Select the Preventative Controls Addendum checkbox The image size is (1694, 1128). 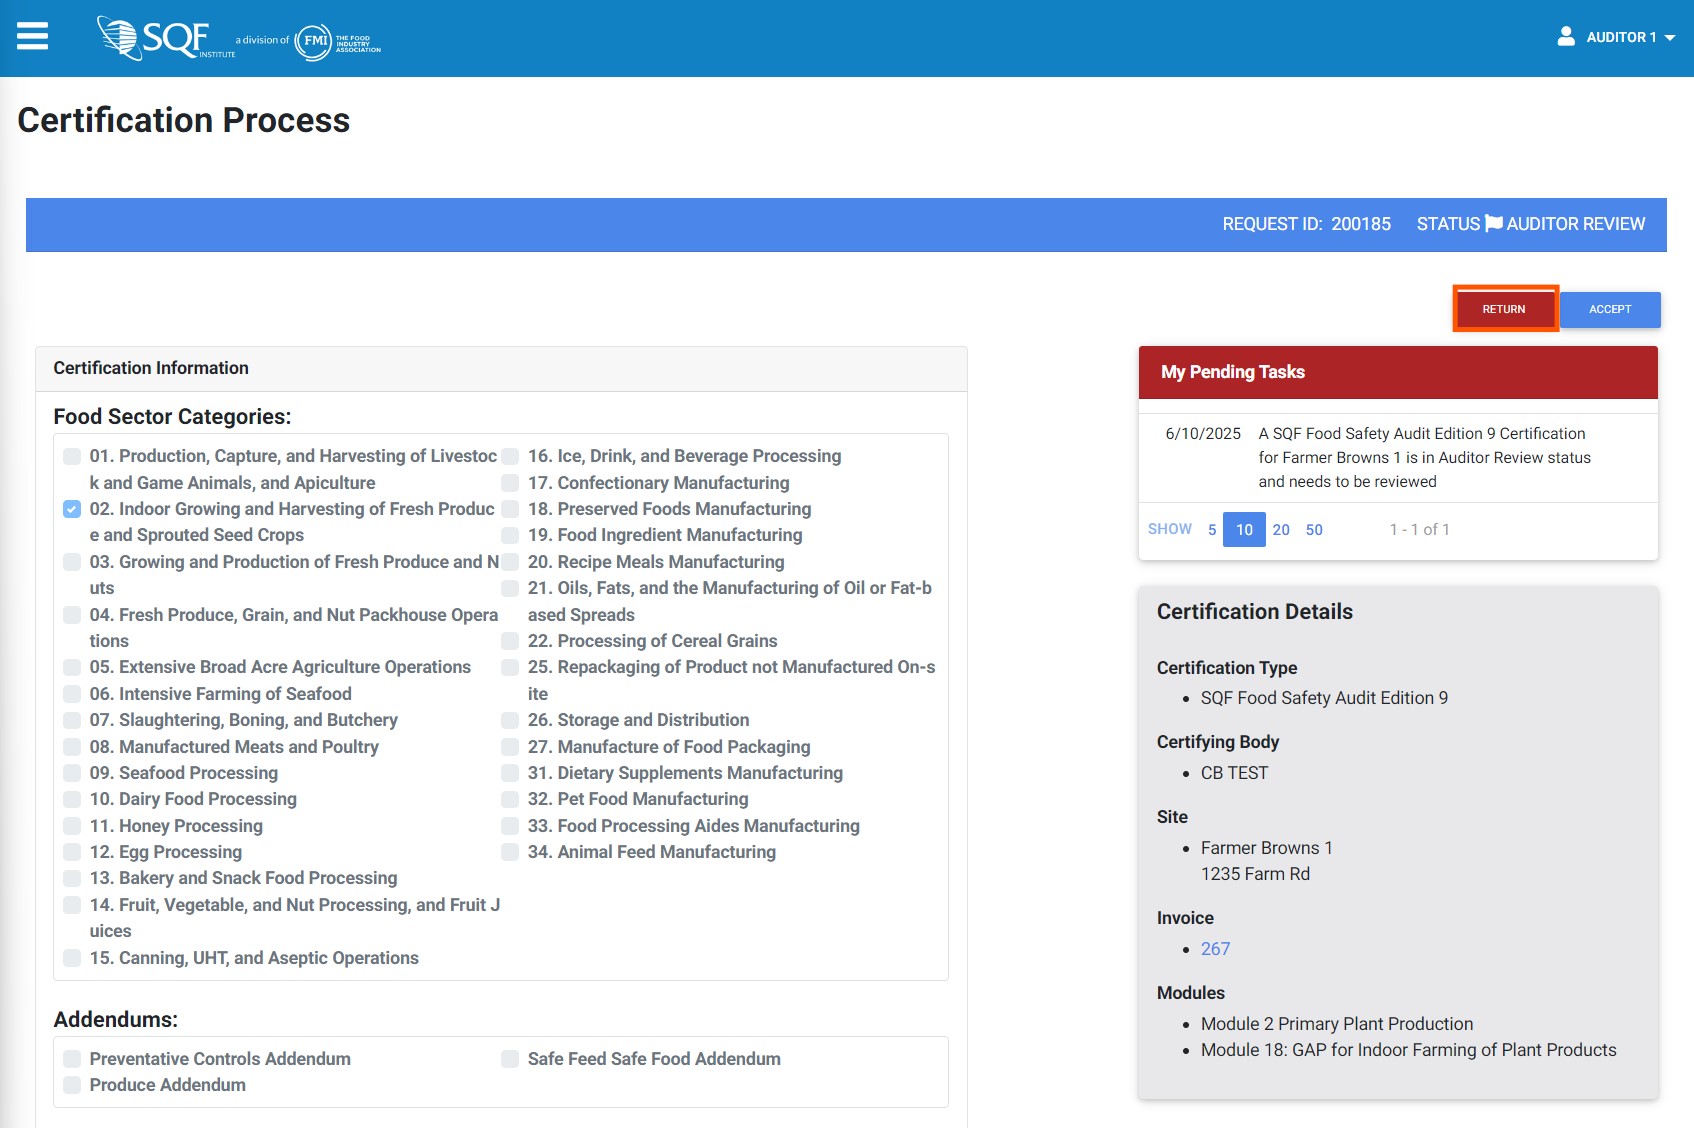pos(72,1059)
